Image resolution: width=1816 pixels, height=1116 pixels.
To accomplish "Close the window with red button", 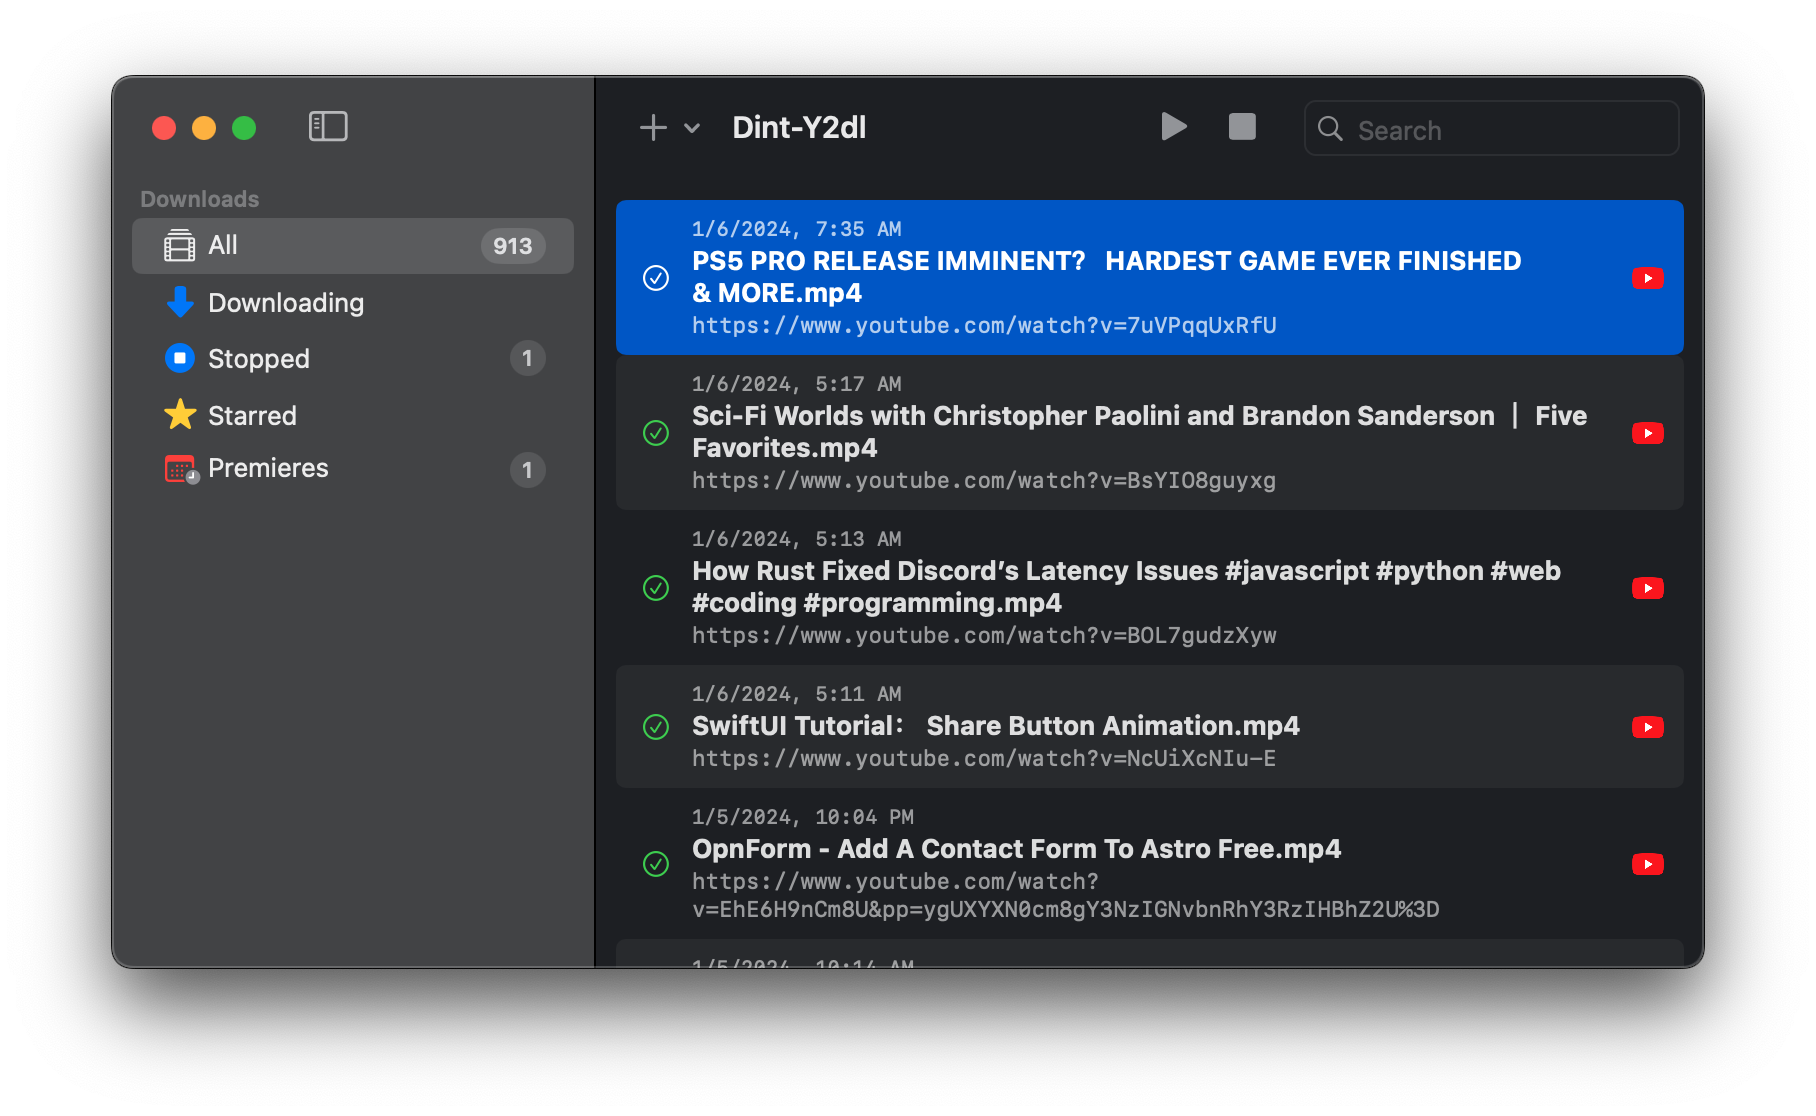I will point(164,128).
